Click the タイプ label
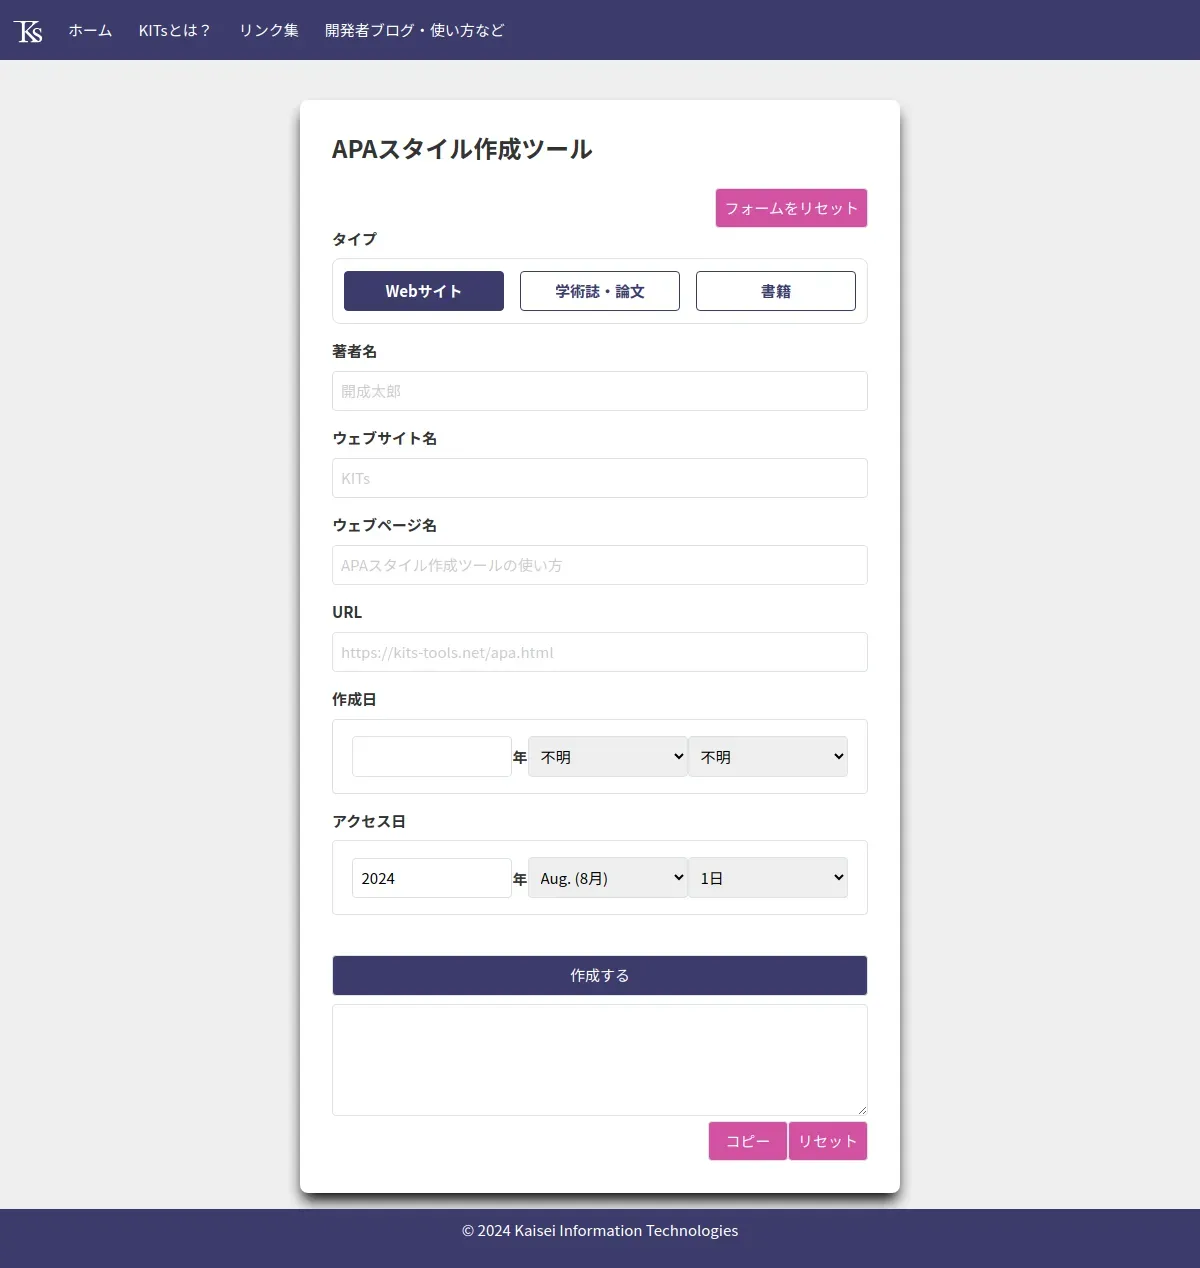 [355, 239]
